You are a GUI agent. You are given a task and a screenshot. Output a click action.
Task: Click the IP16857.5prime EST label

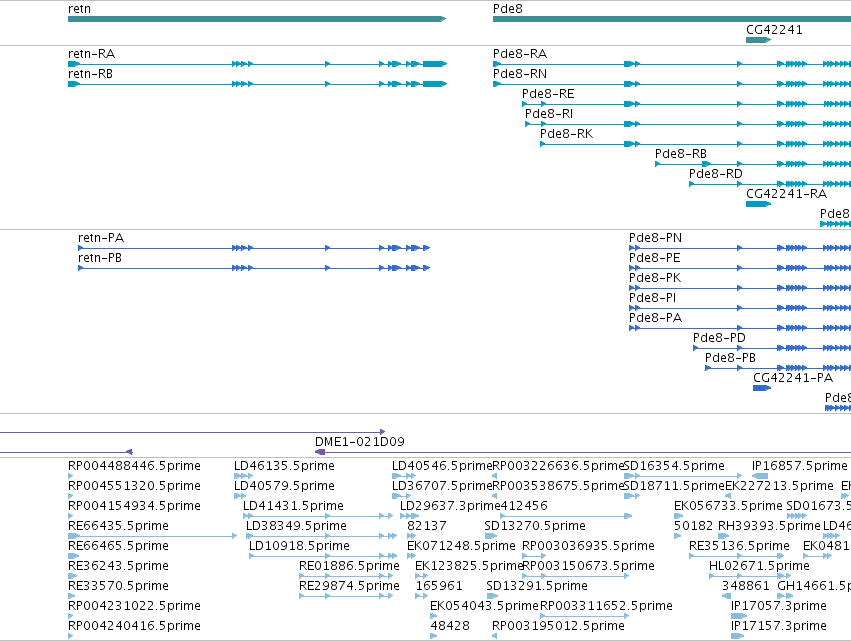click(799, 466)
